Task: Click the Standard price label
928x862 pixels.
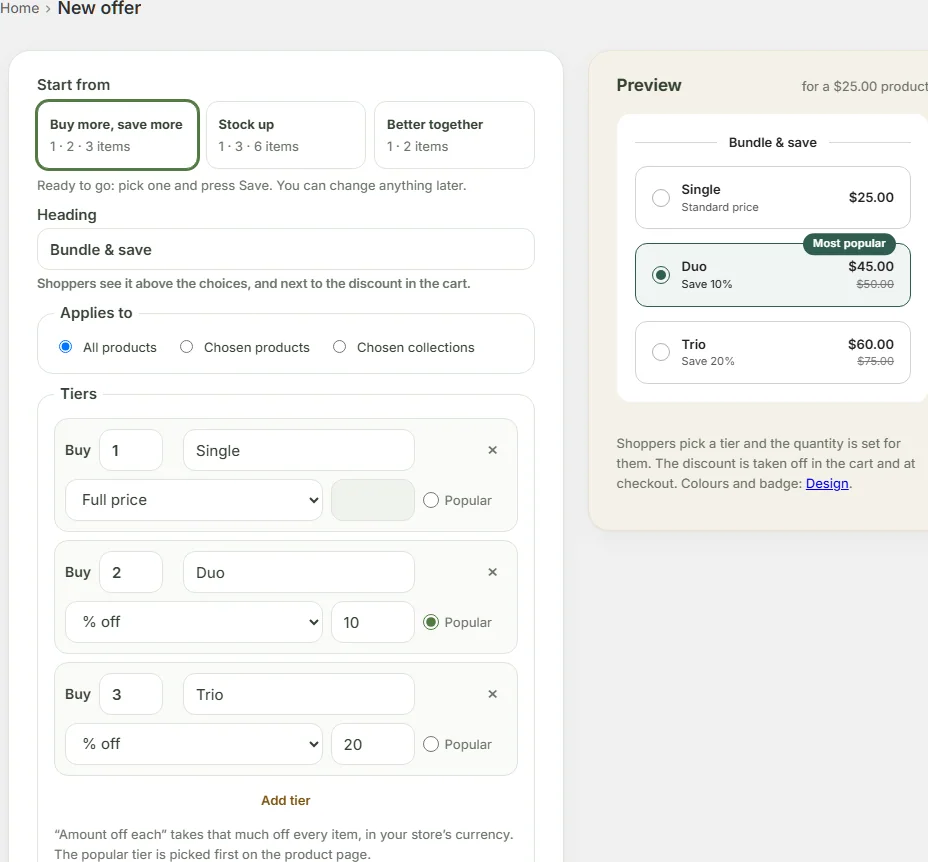Action: point(720,207)
